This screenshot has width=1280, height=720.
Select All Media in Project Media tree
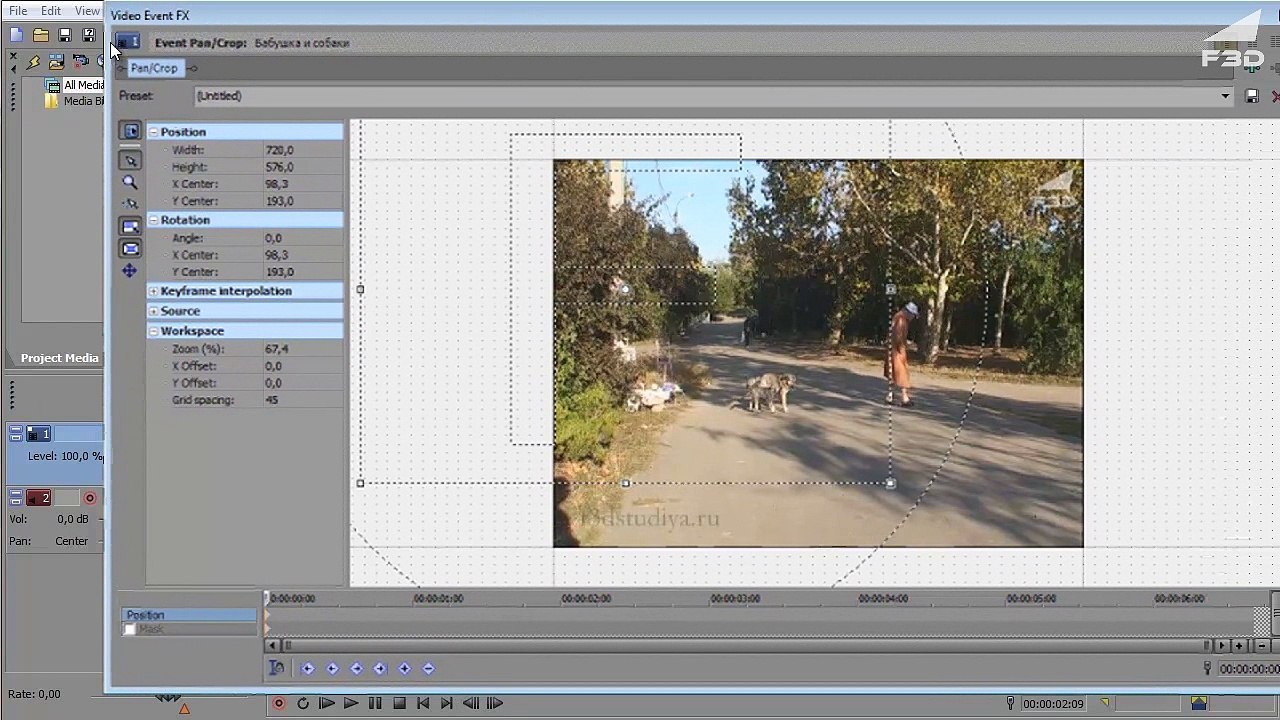84,85
